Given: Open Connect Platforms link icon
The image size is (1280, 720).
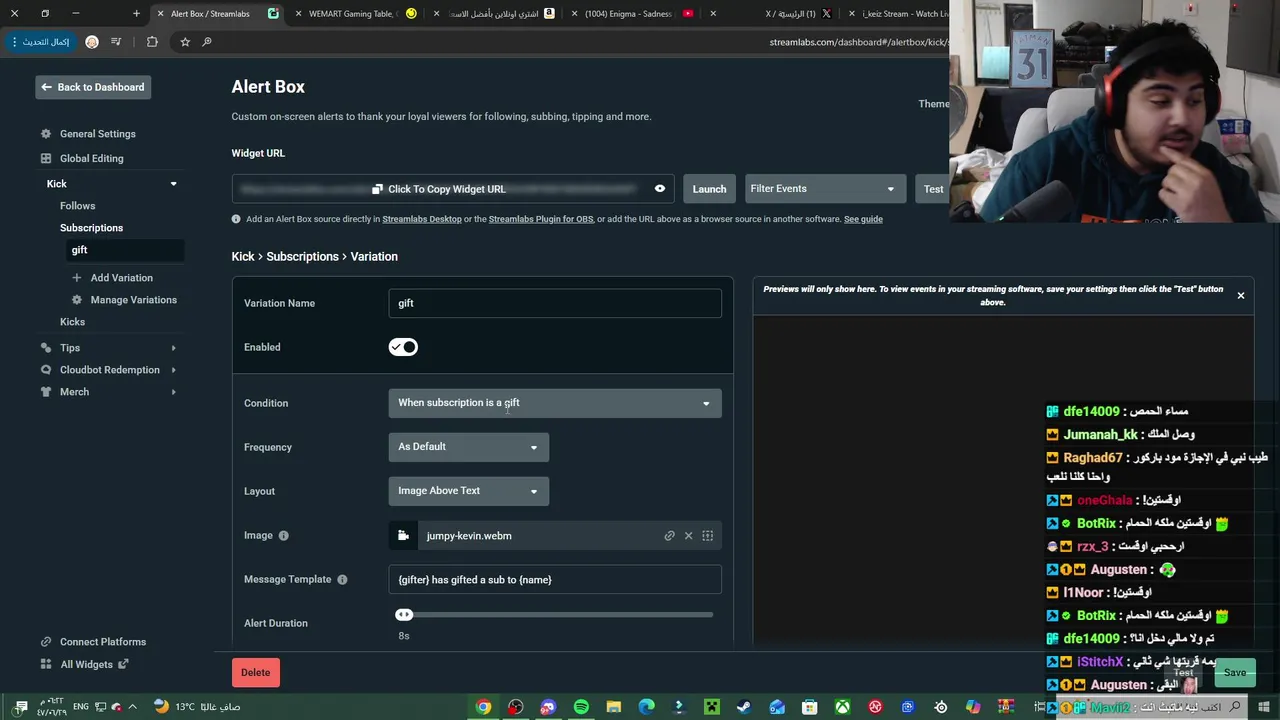Looking at the screenshot, I should (x=45, y=642).
